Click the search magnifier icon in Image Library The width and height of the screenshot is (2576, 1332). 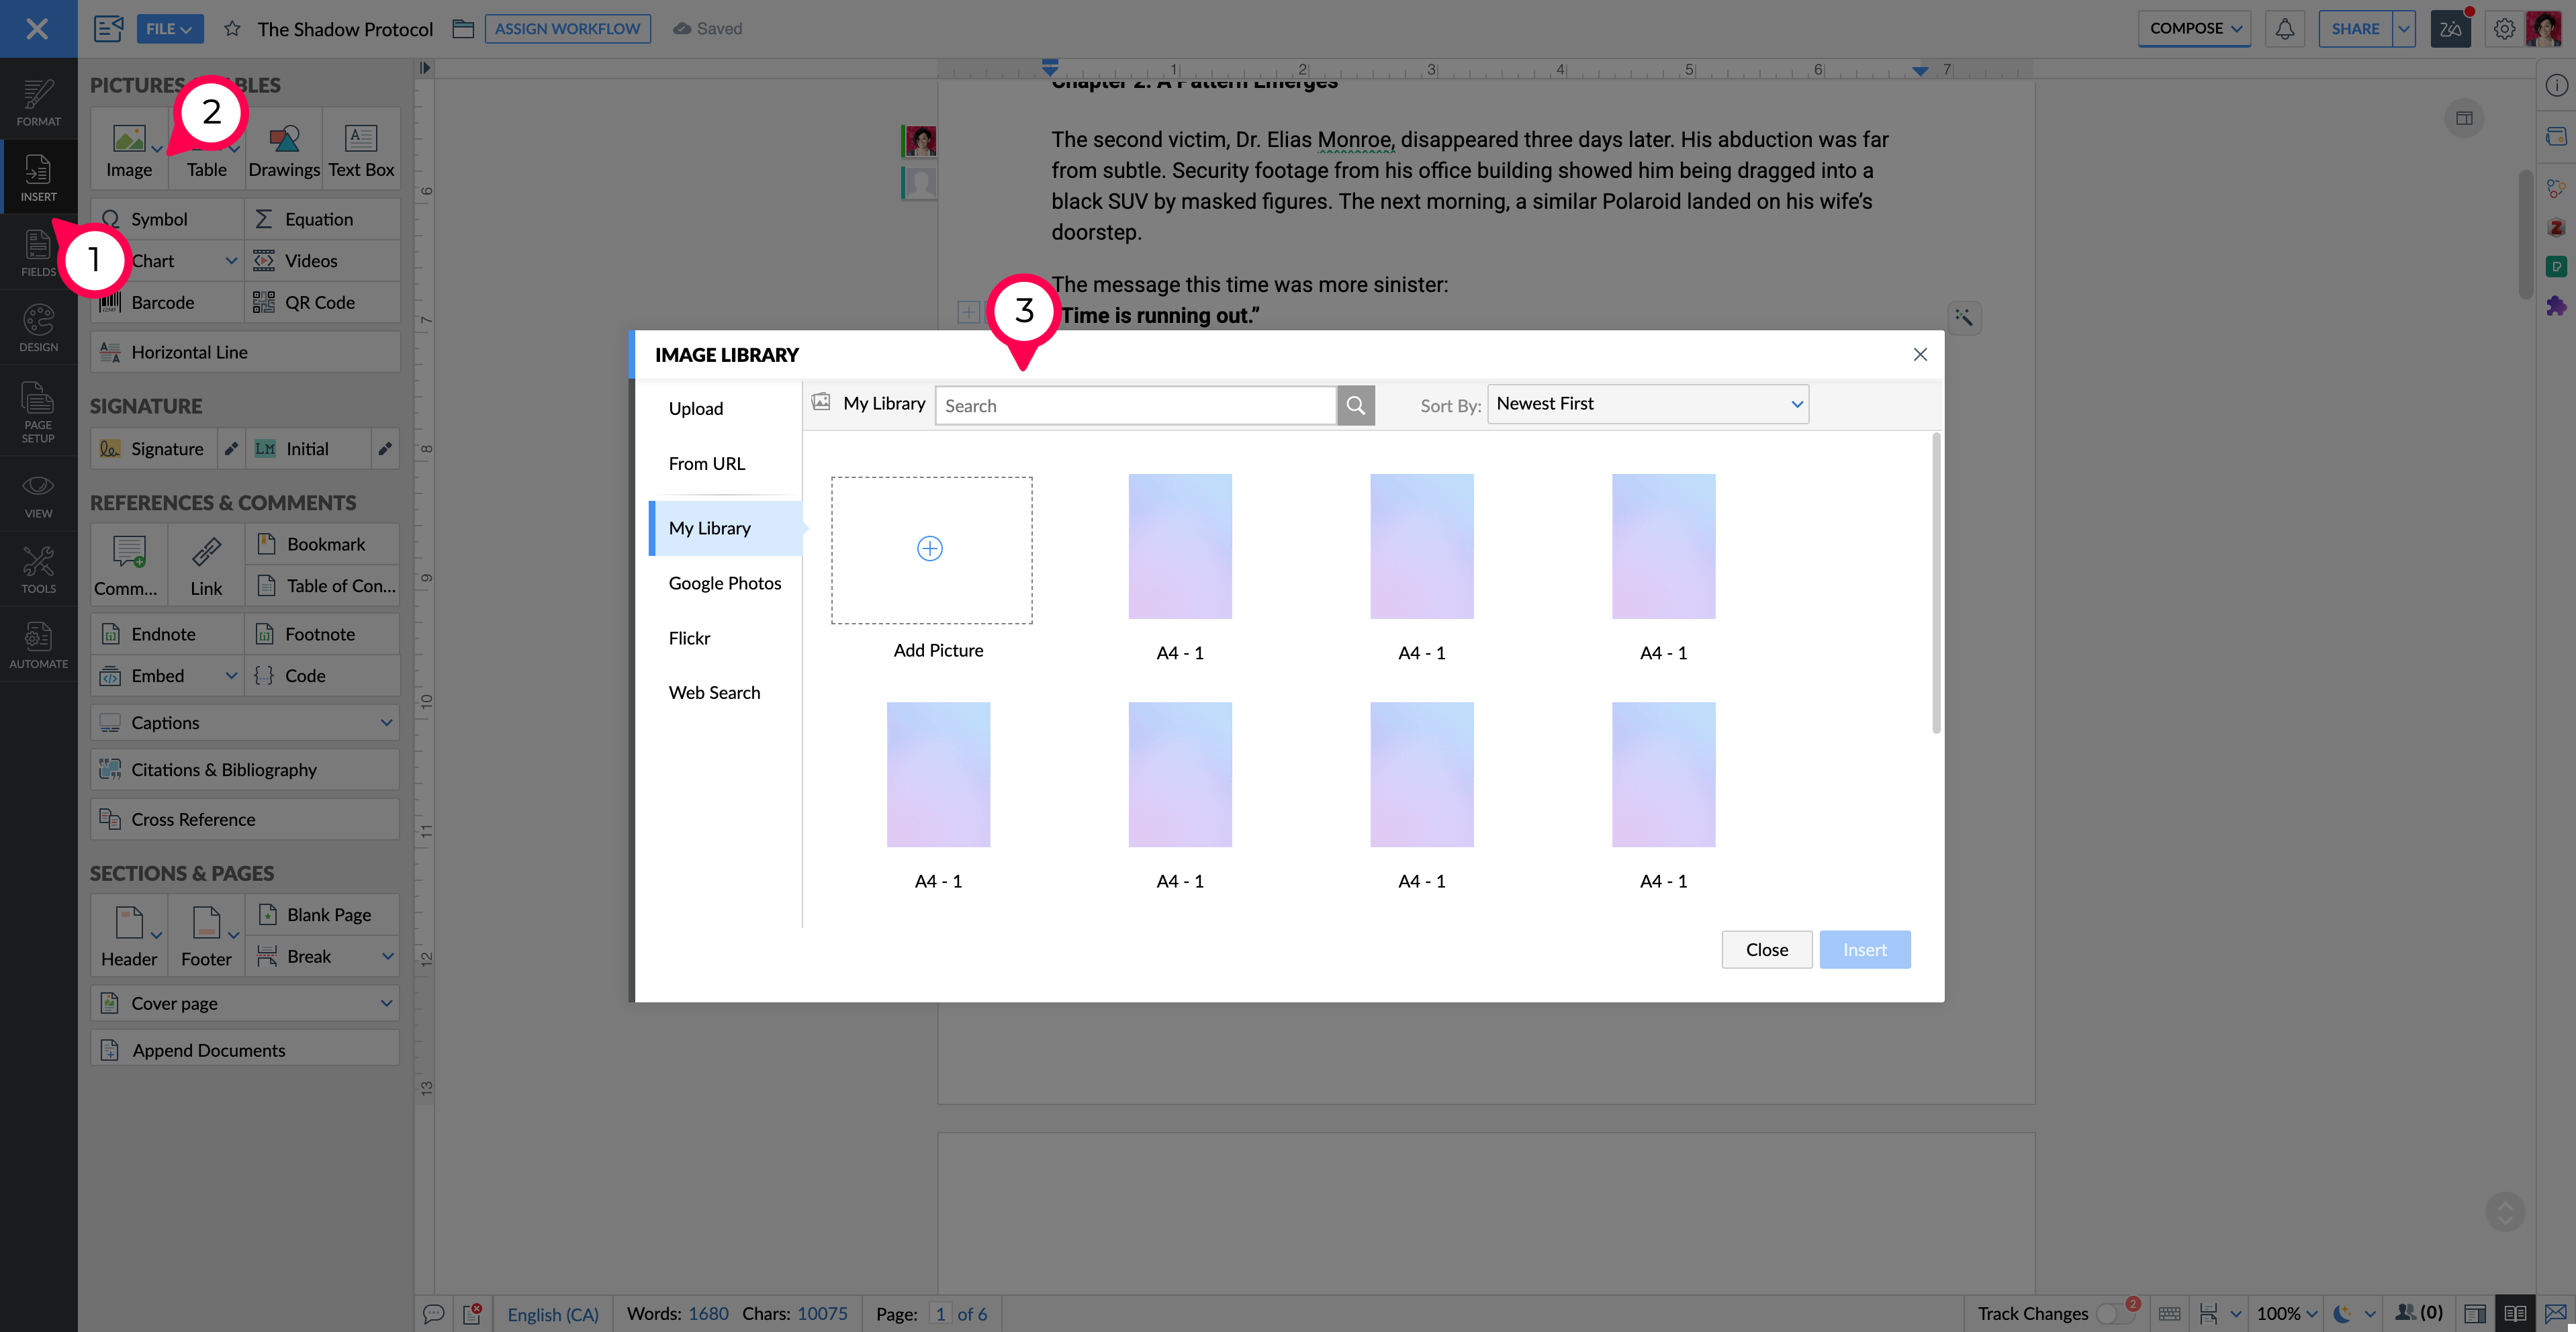click(1355, 405)
